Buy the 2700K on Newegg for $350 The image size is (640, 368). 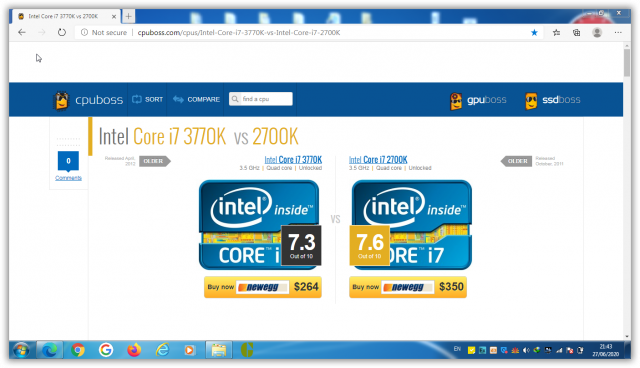click(408, 287)
